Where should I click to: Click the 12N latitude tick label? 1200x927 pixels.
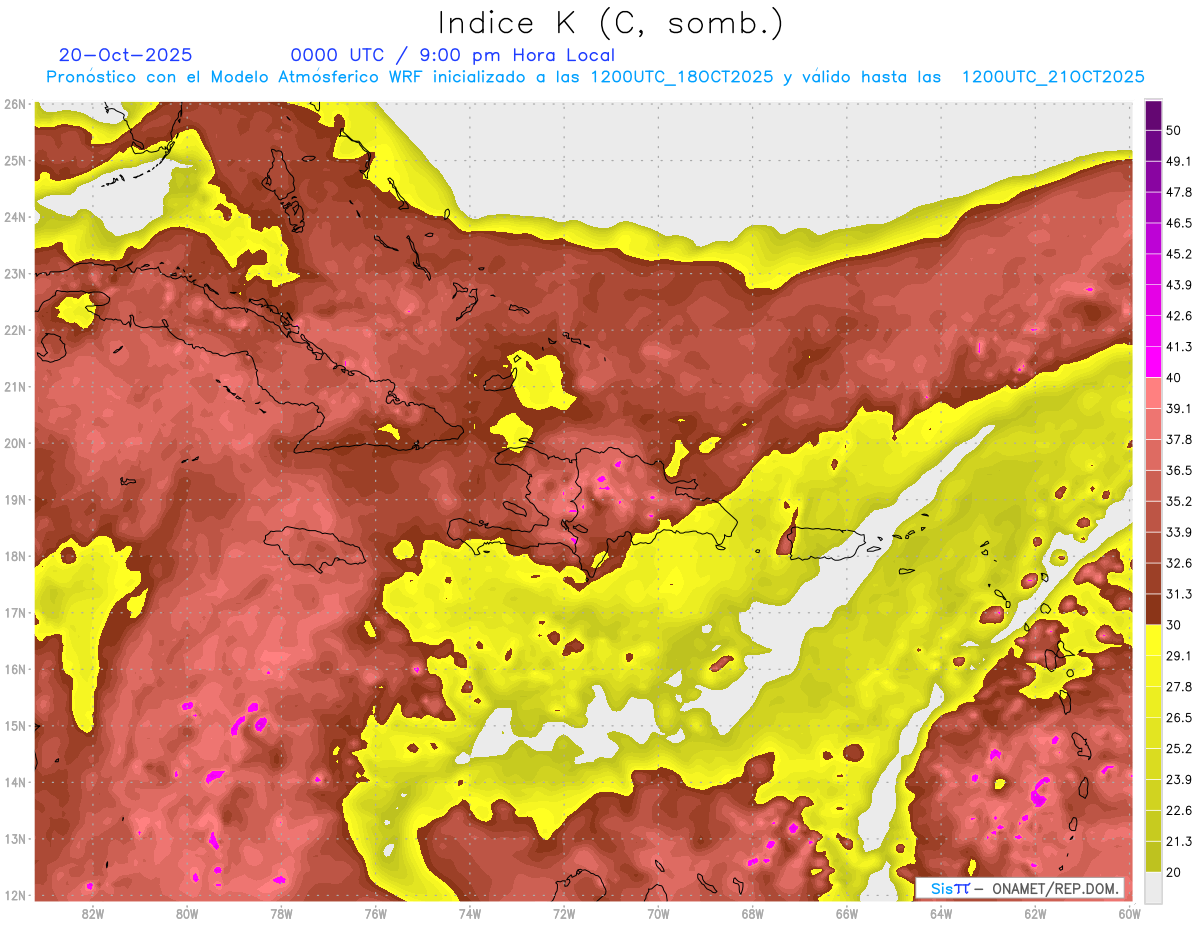pos(15,895)
